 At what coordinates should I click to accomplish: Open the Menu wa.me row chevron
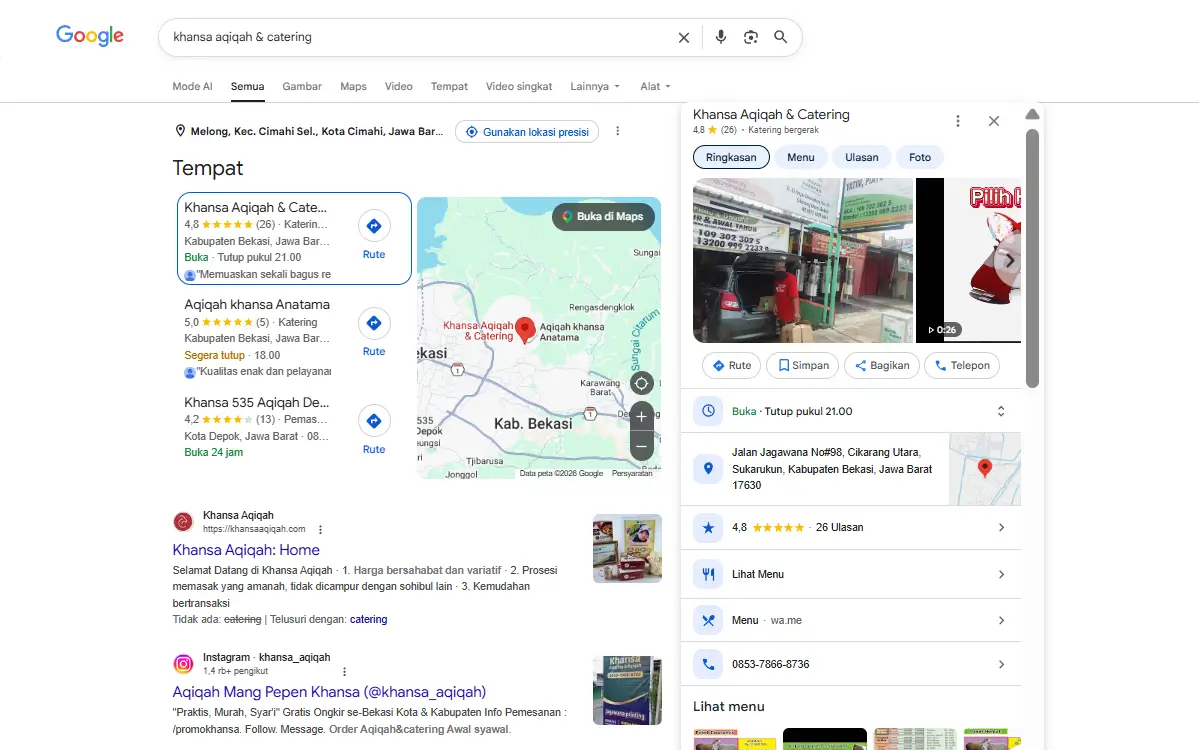[x=1001, y=621]
